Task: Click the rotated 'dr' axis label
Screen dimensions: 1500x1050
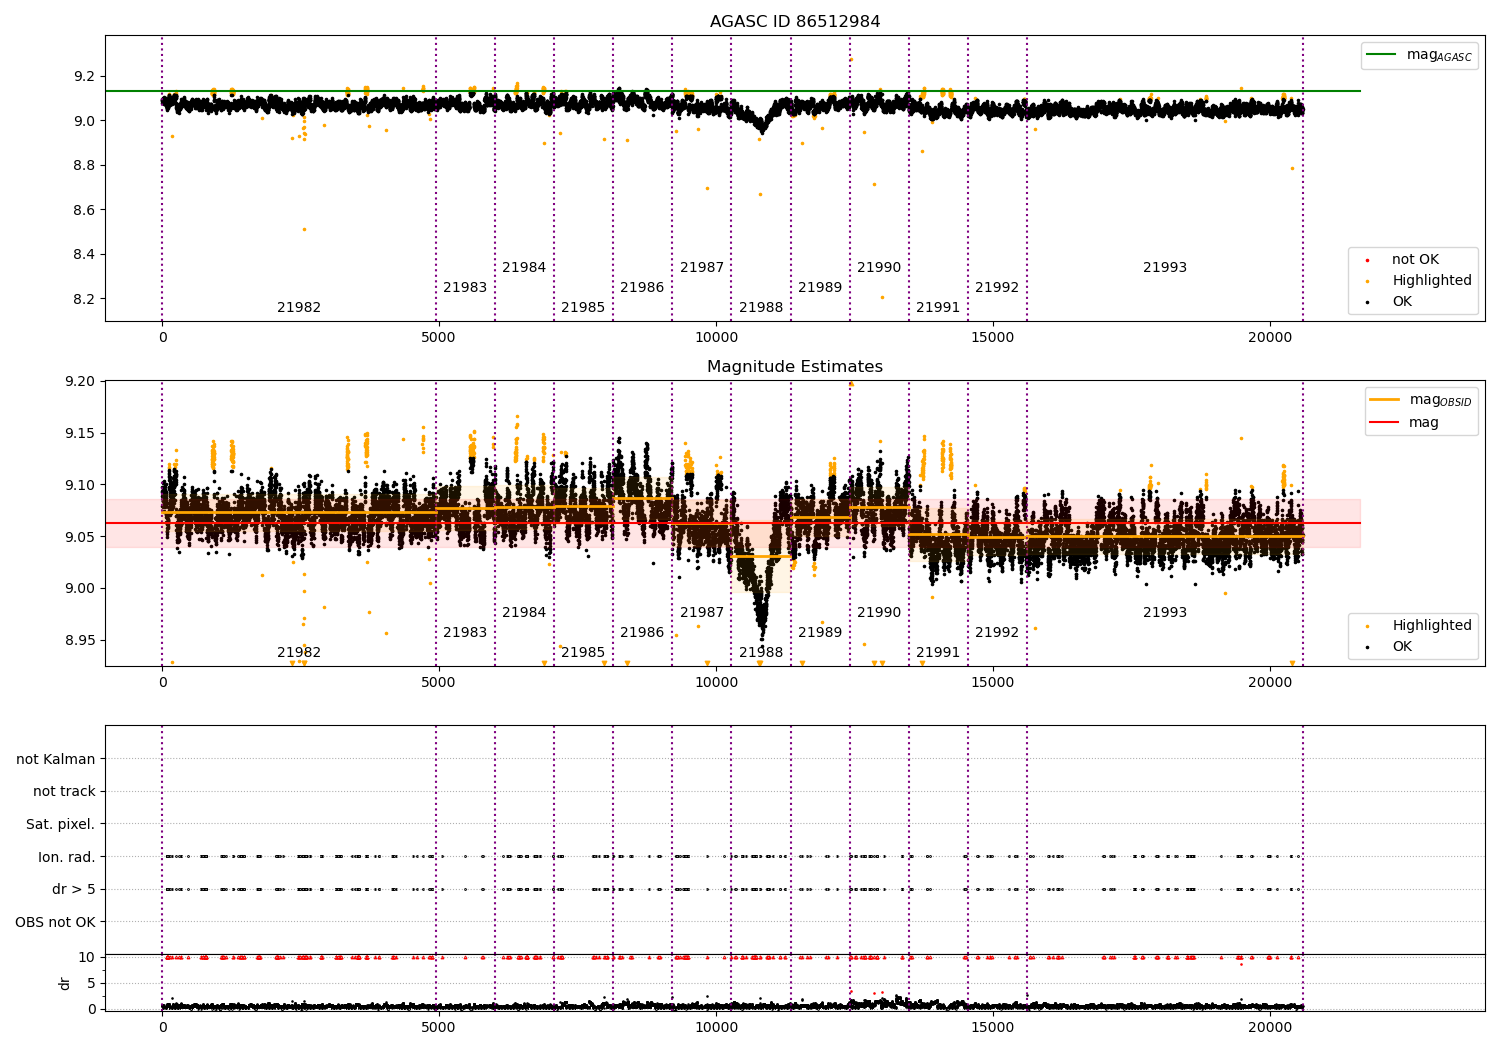Action: [x=65, y=983]
